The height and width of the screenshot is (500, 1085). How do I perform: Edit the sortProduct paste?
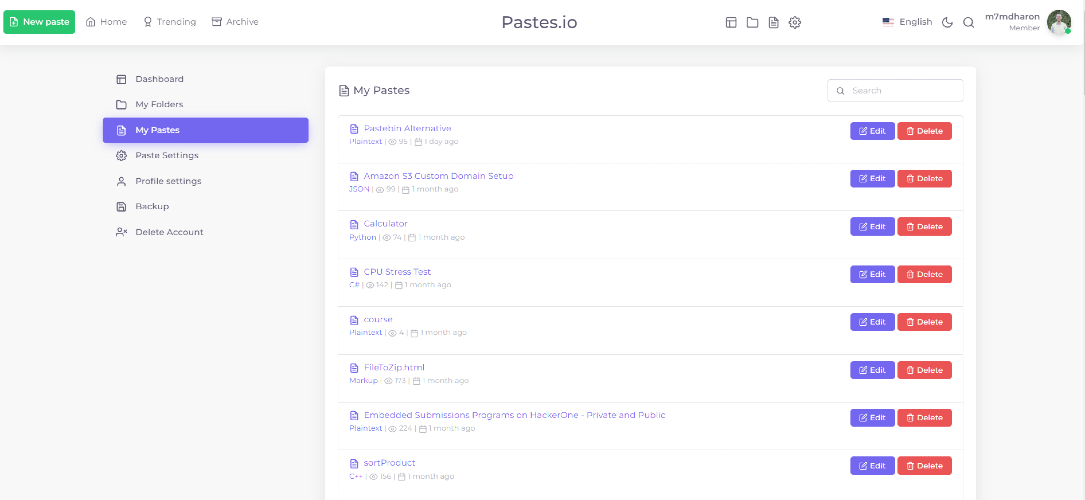coord(872,465)
